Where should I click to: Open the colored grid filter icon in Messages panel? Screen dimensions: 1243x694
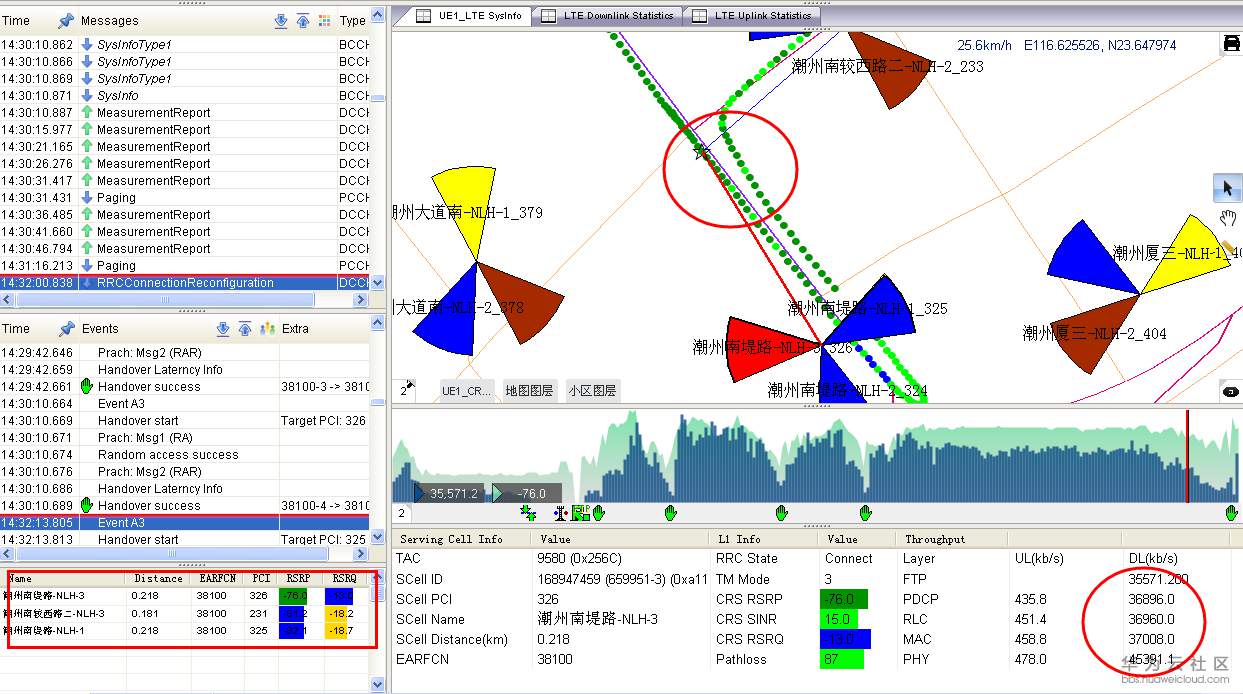click(x=324, y=20)
